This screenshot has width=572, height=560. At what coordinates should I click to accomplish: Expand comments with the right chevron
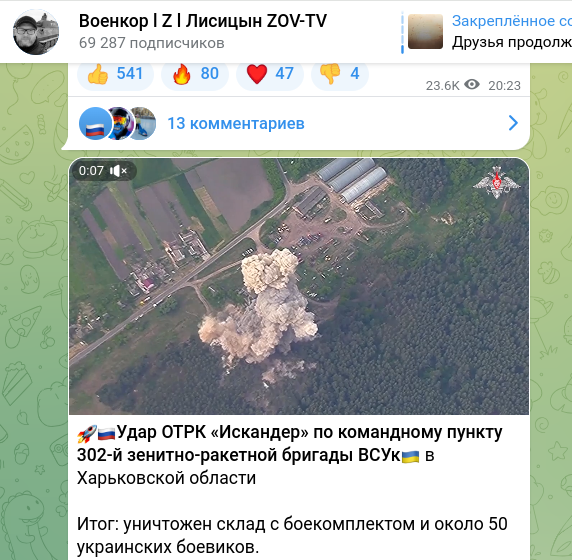(513, 123)
